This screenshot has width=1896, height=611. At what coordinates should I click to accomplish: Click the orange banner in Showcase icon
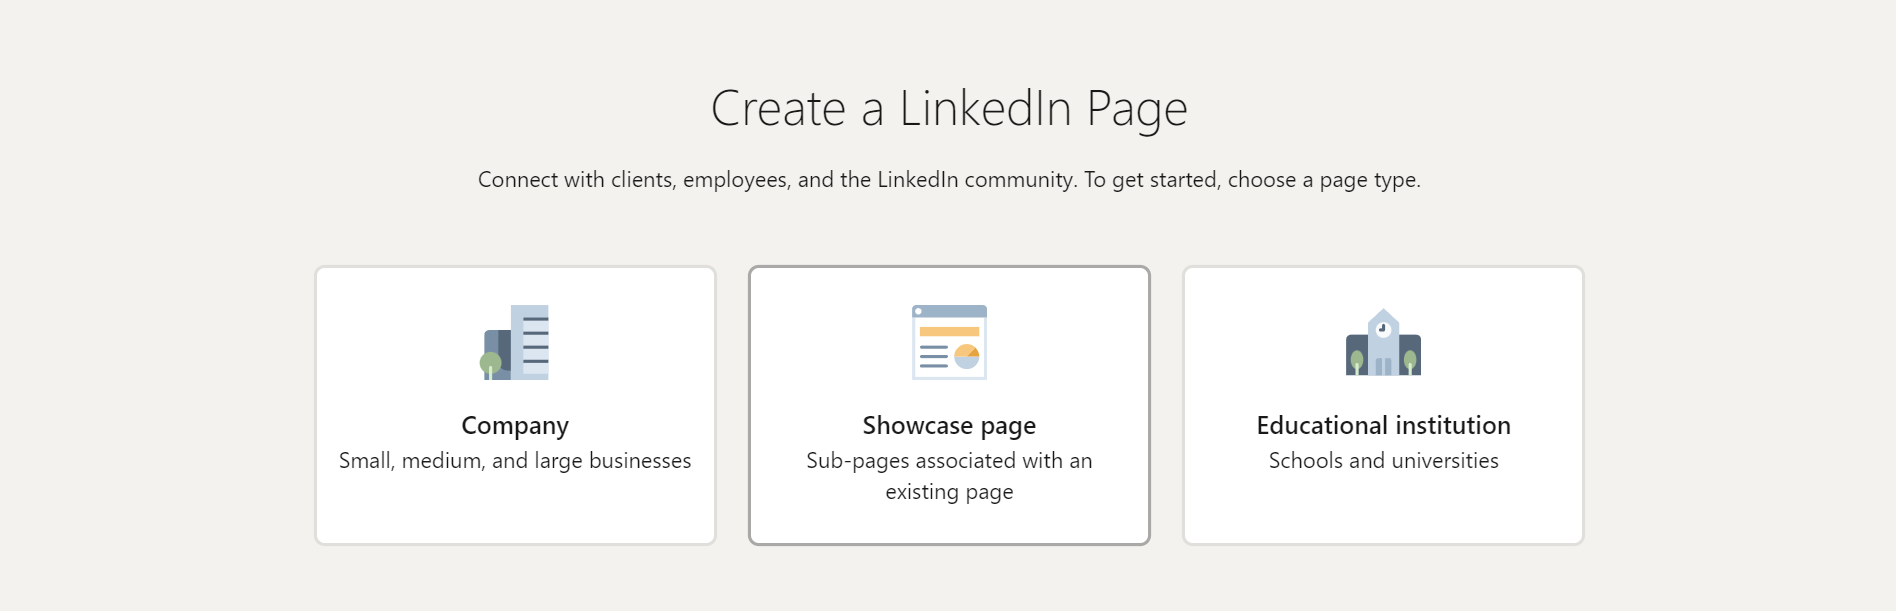949,331
